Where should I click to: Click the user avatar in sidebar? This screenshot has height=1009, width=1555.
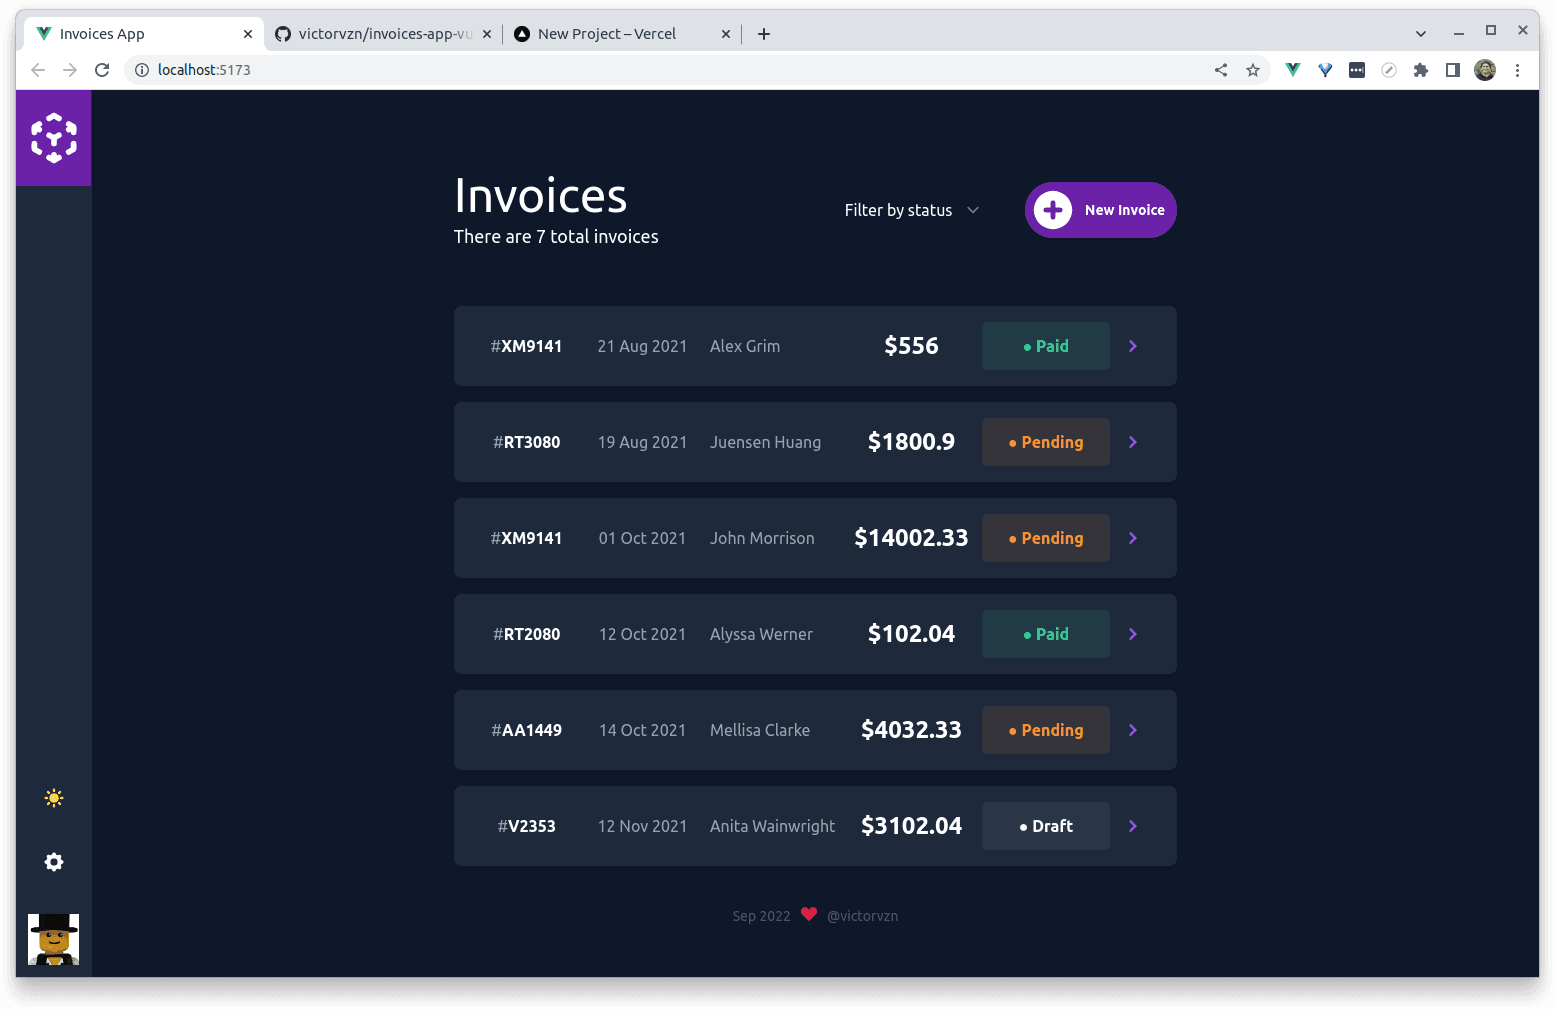[54, 939]
